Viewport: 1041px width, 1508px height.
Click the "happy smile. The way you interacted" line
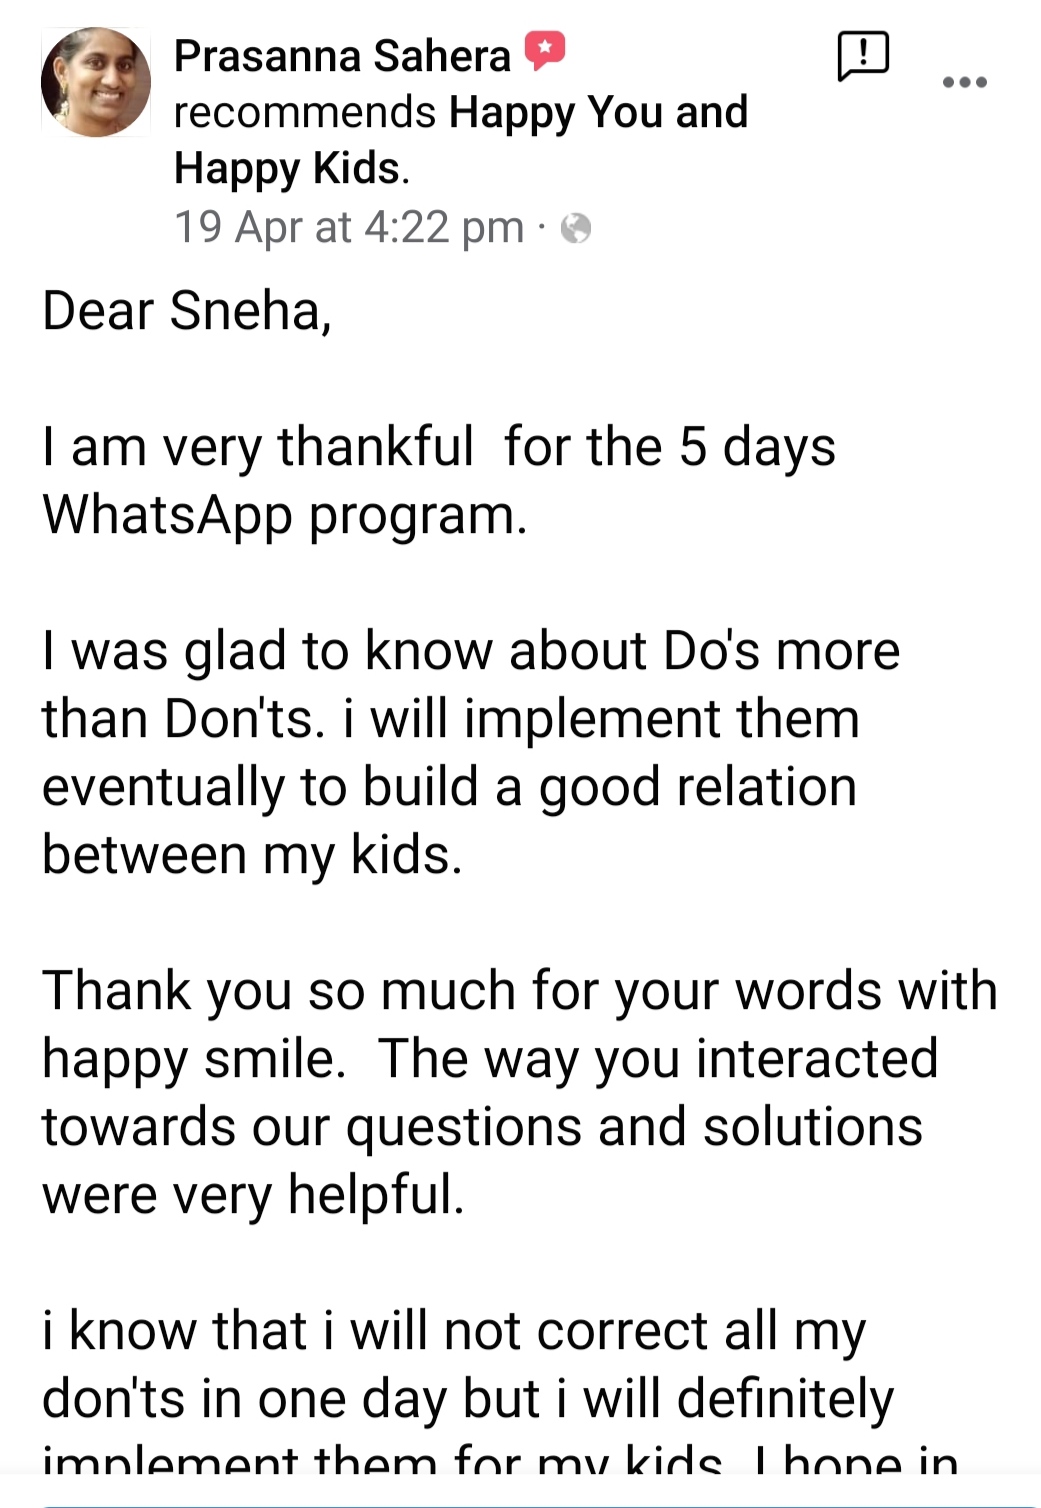489,1059
